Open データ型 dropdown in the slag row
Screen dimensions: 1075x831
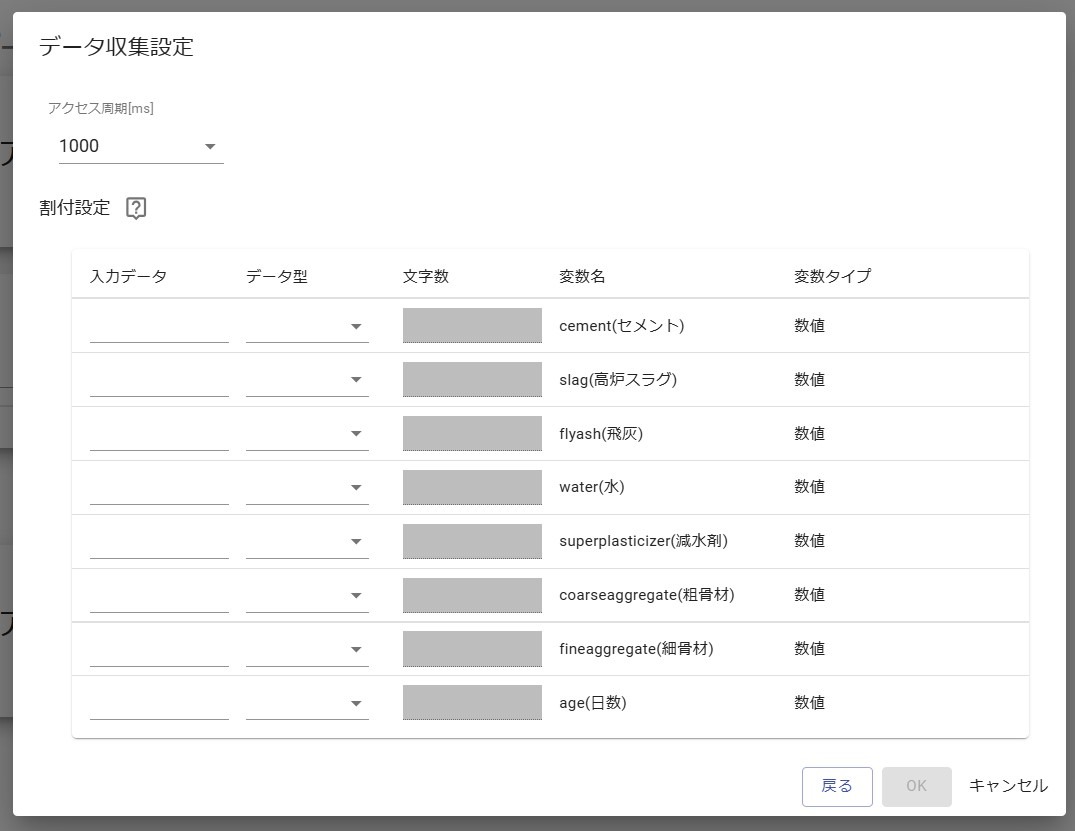[x=307, y=381]
